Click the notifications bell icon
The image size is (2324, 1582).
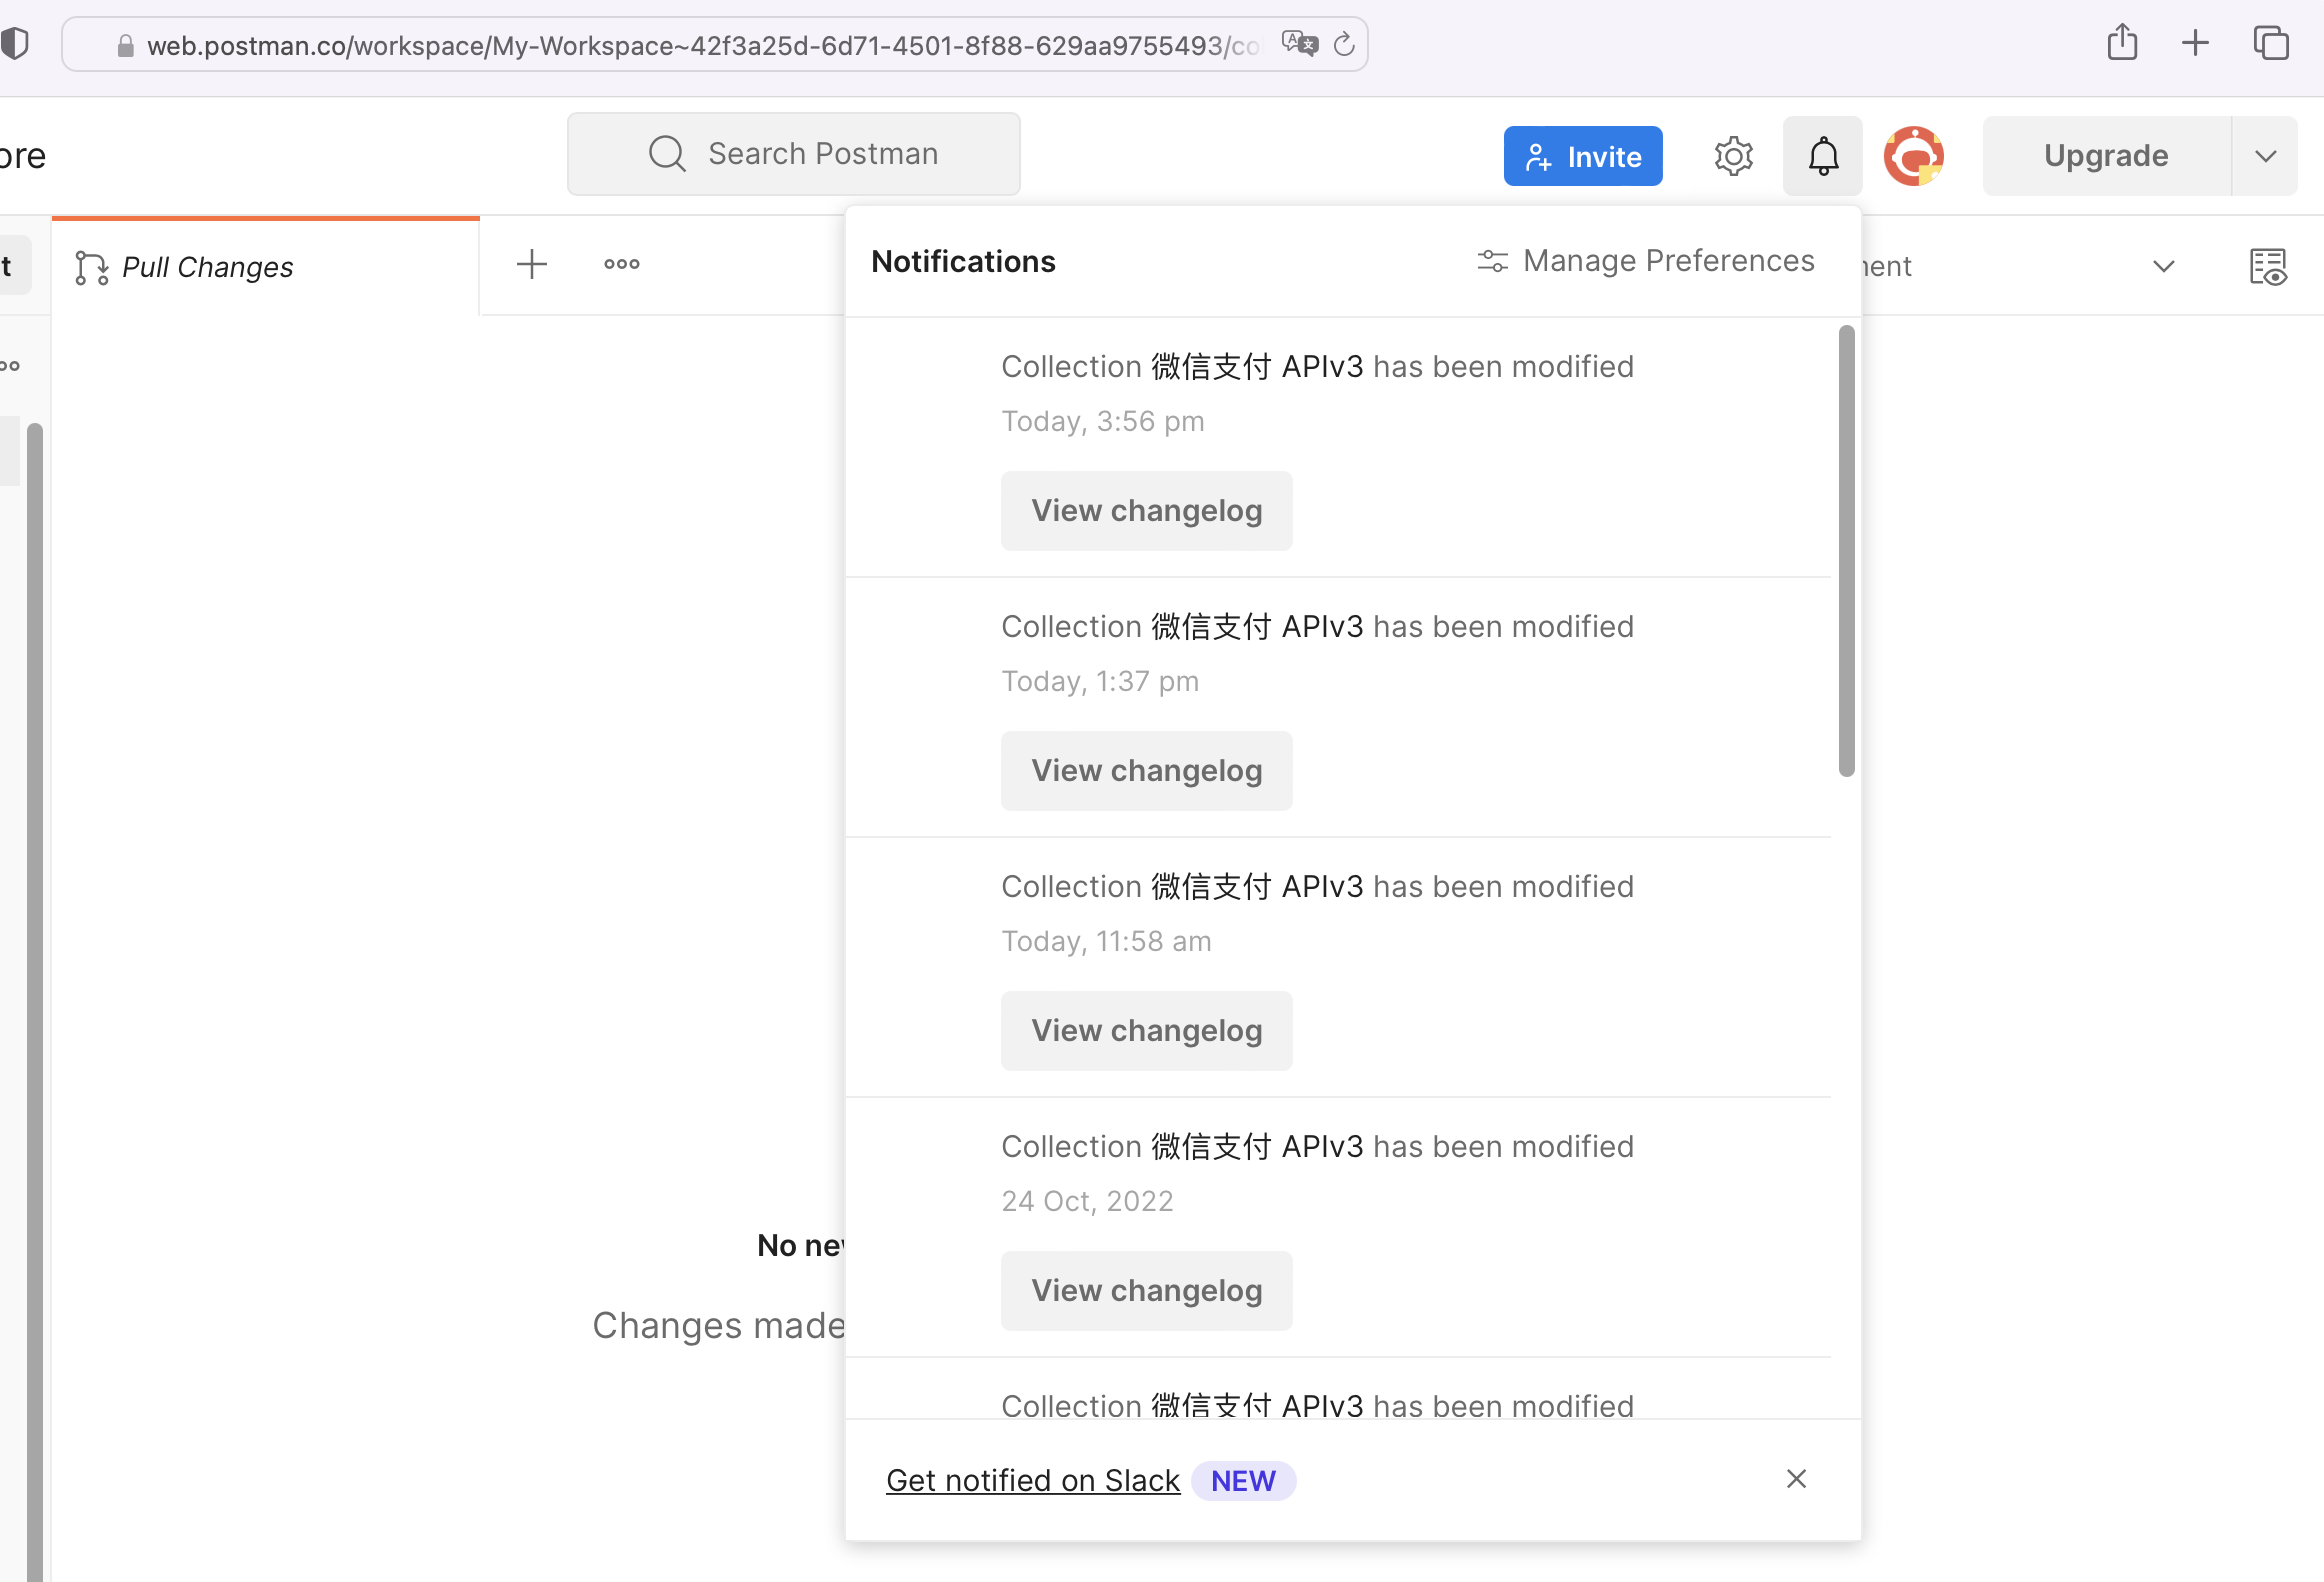[x=1822, y=156]
